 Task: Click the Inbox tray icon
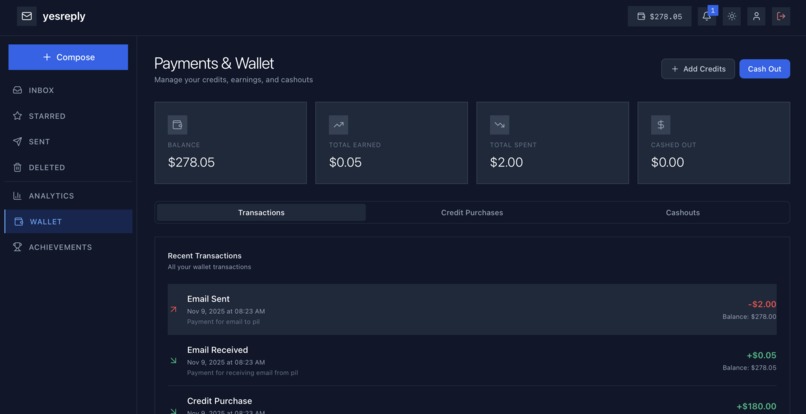[x=17, y=91]
